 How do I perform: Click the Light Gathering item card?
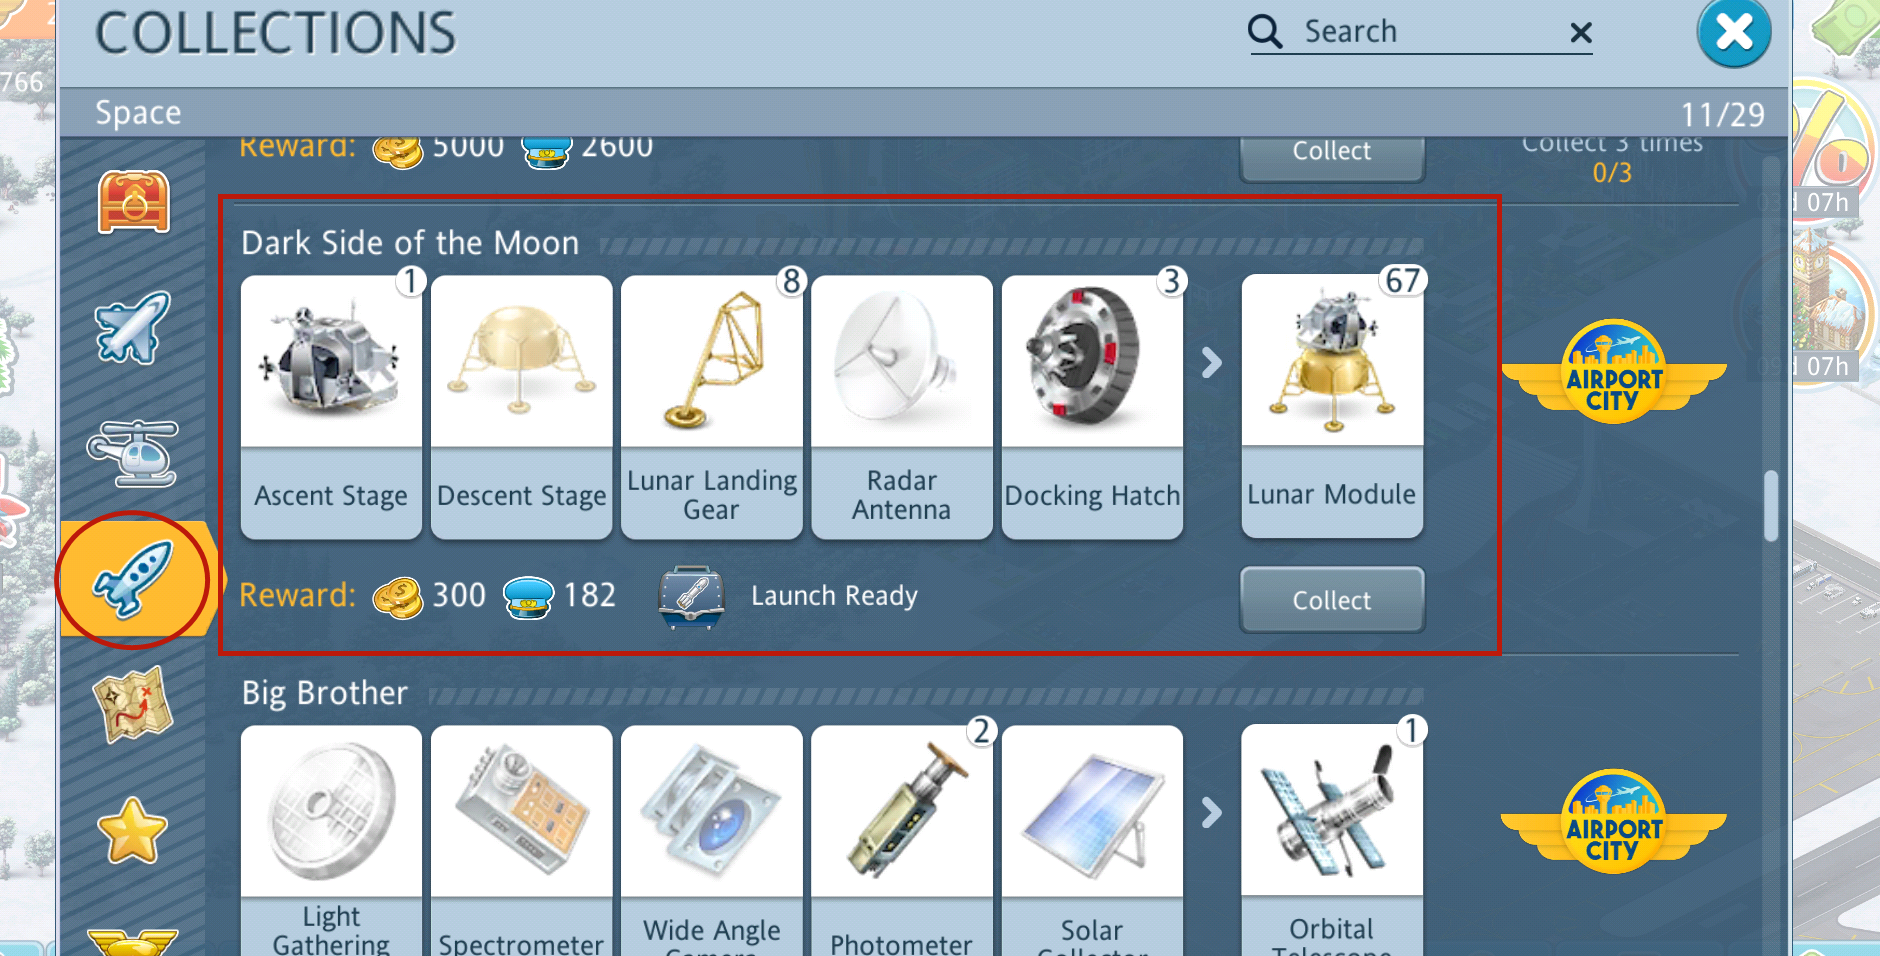(331, 841)
